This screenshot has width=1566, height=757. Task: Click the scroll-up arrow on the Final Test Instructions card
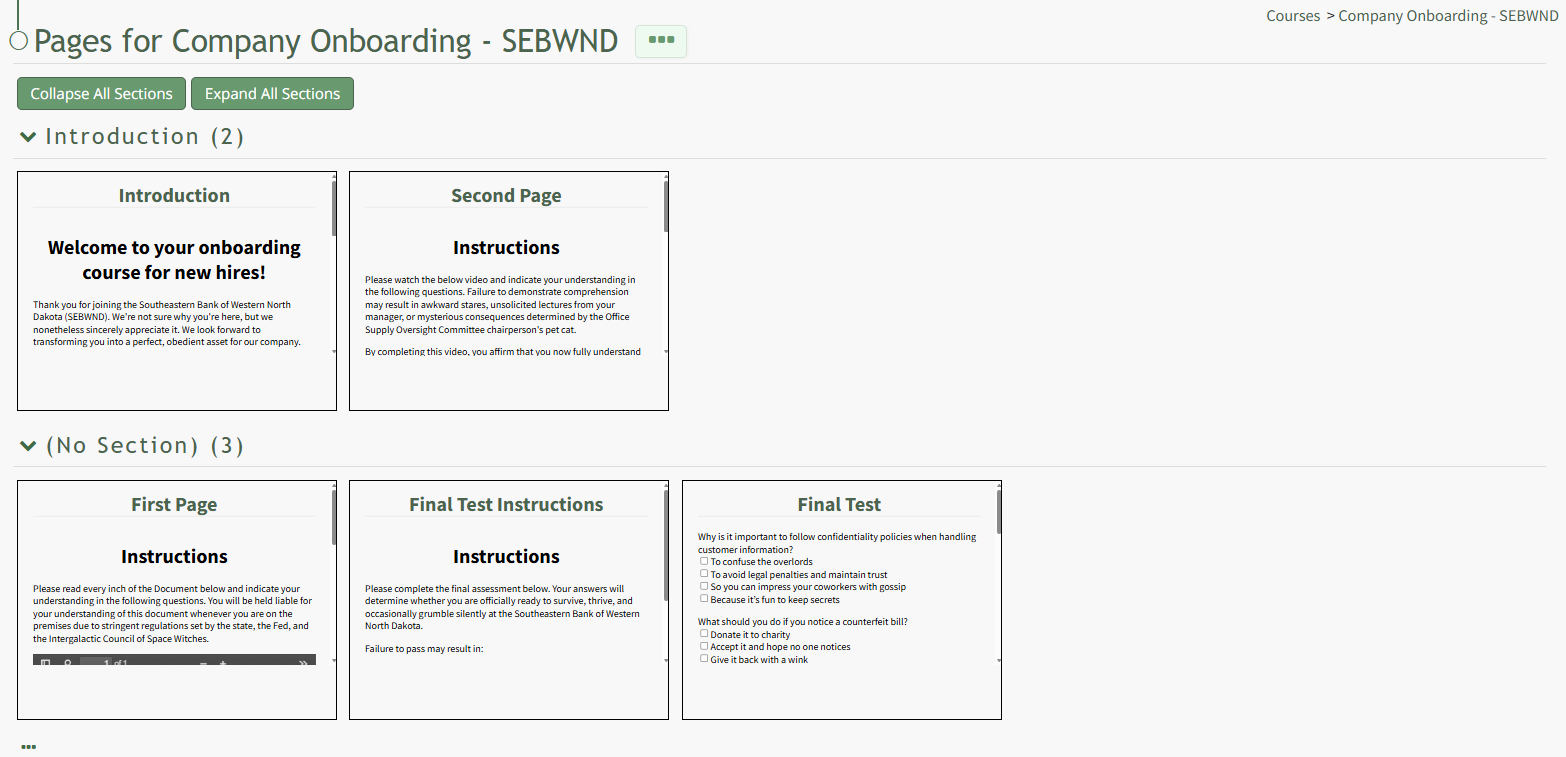[x=666, y=485]
